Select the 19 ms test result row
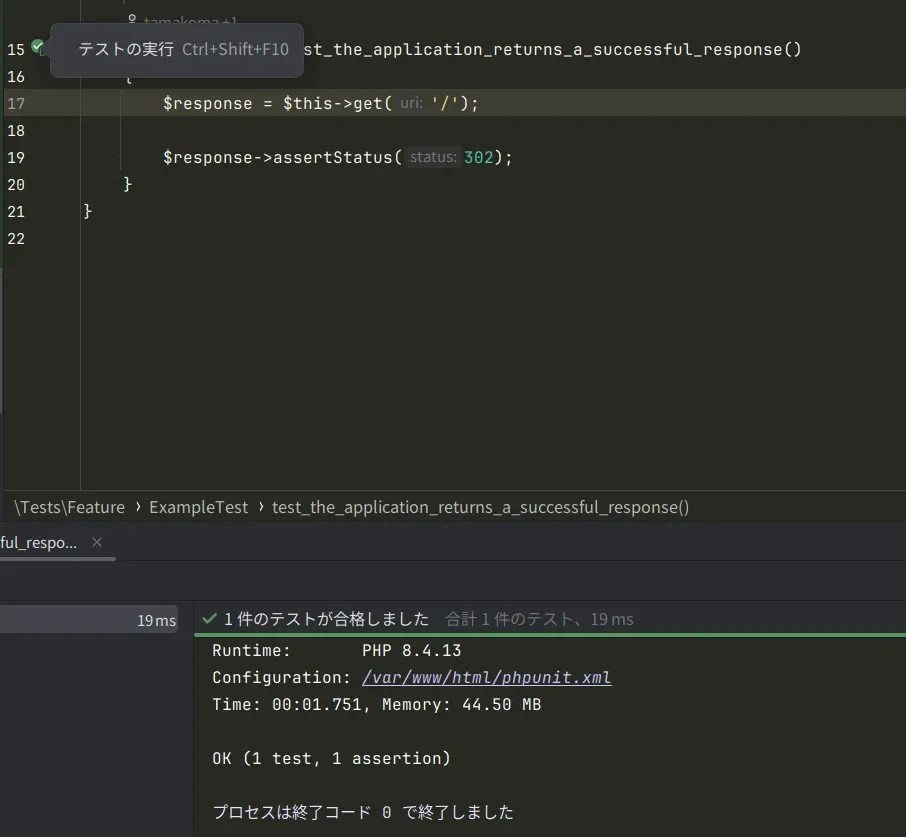 coord(90,620)
